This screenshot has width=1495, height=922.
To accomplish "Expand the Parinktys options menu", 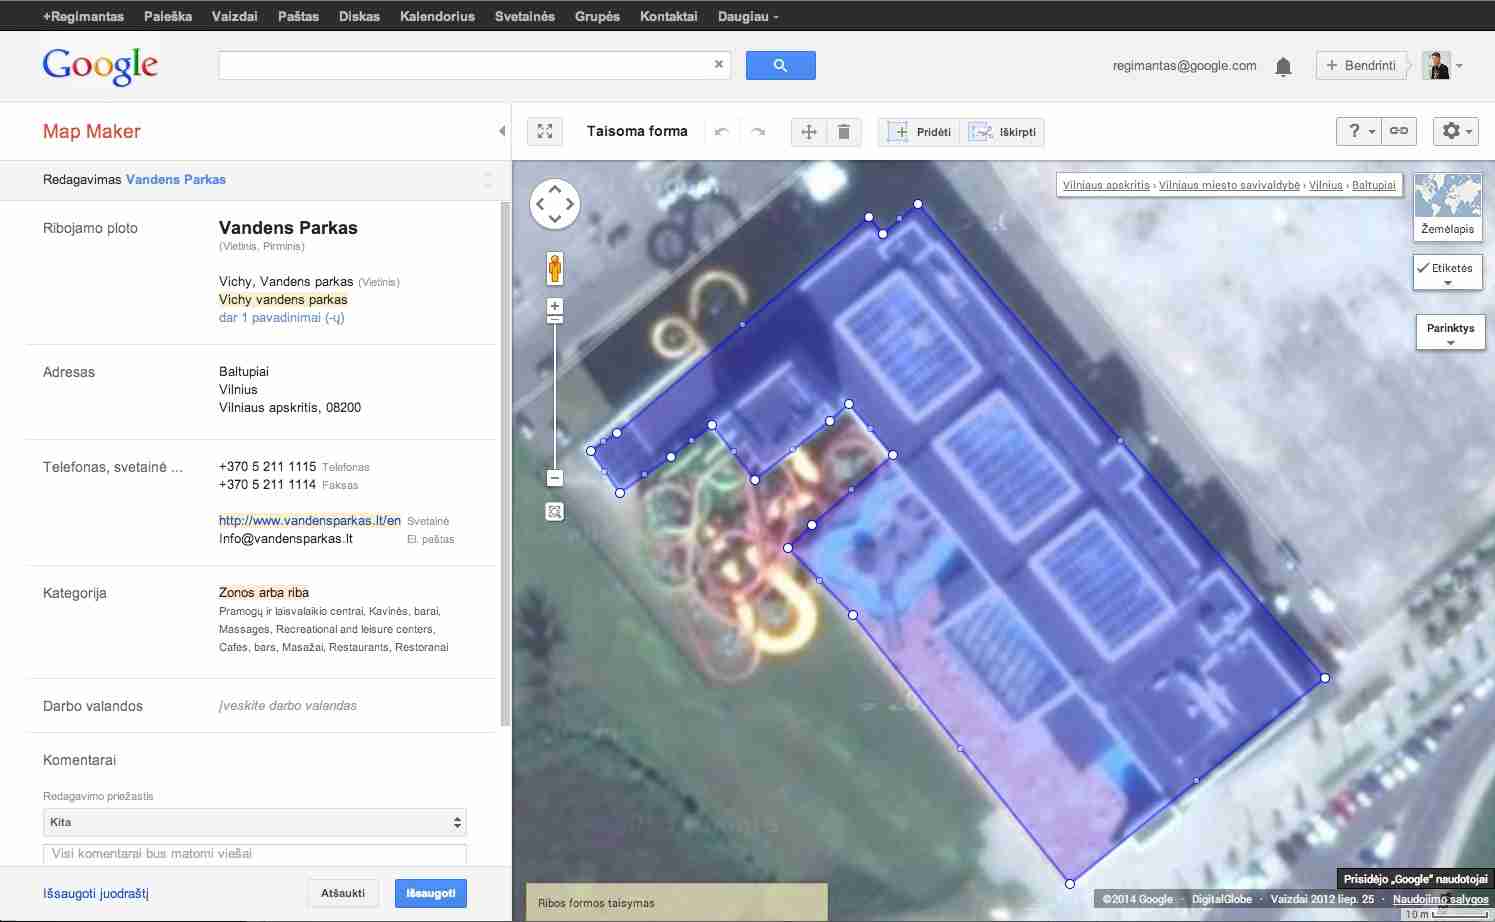I will (x=1450, y=333).
